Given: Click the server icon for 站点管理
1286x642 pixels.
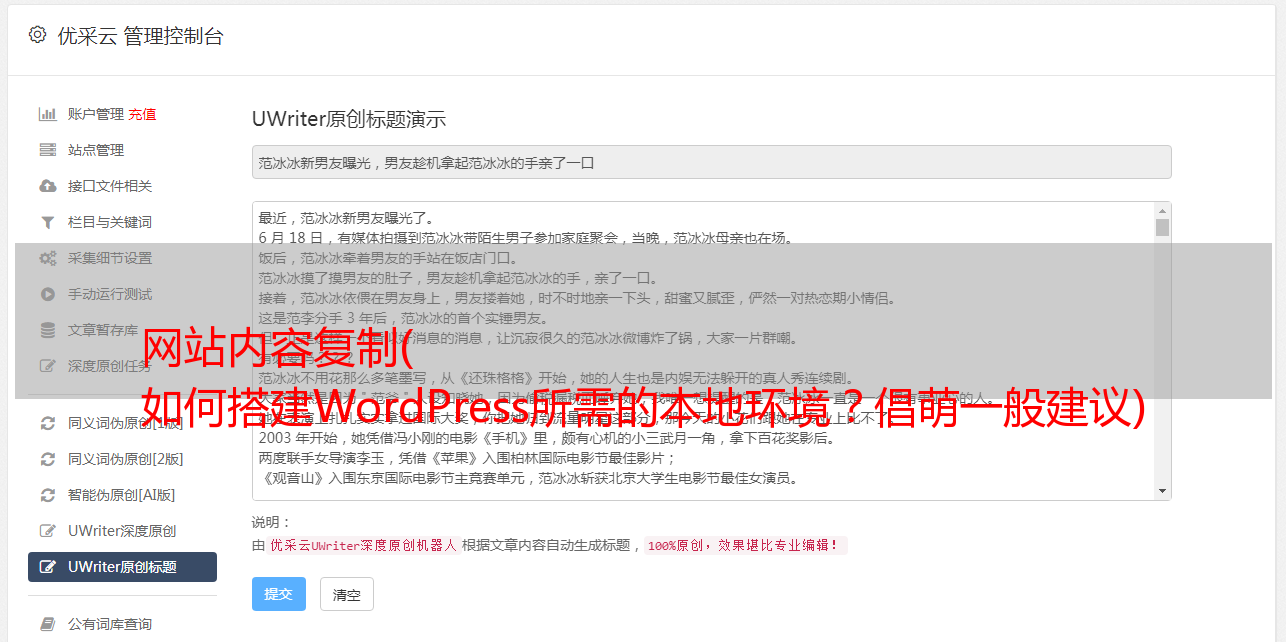Looking at the screenshot, I should coord(47,150).
